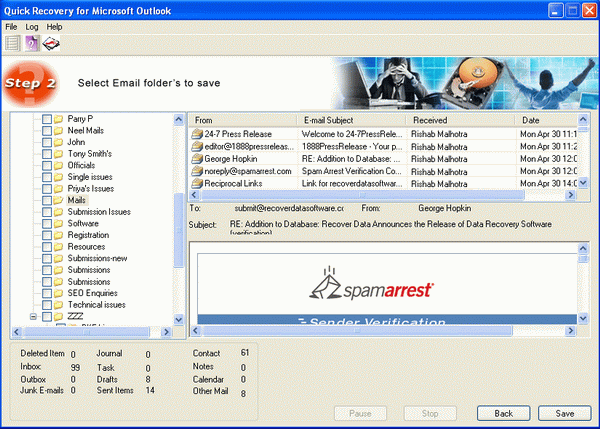Tick the Registration folder checkbox
Screen dimensions: 600x429
tap(46, 235)
